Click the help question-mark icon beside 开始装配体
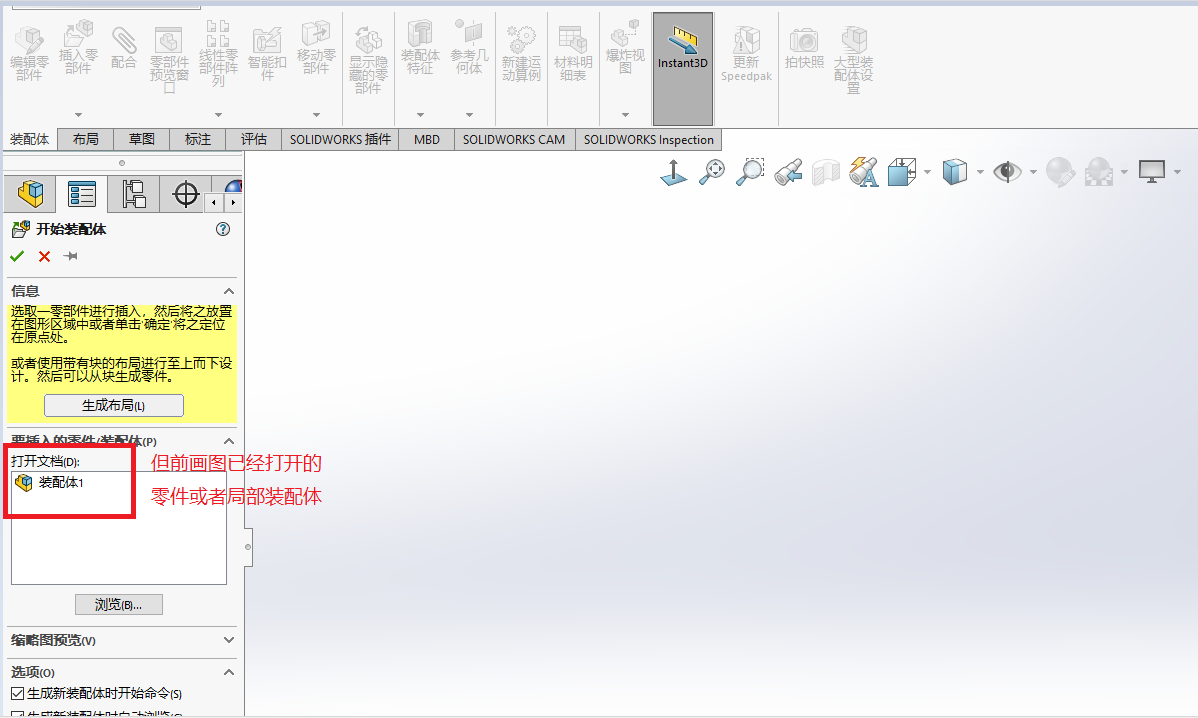The width and height of the screenshot is (1198, 718). point(223,229)
